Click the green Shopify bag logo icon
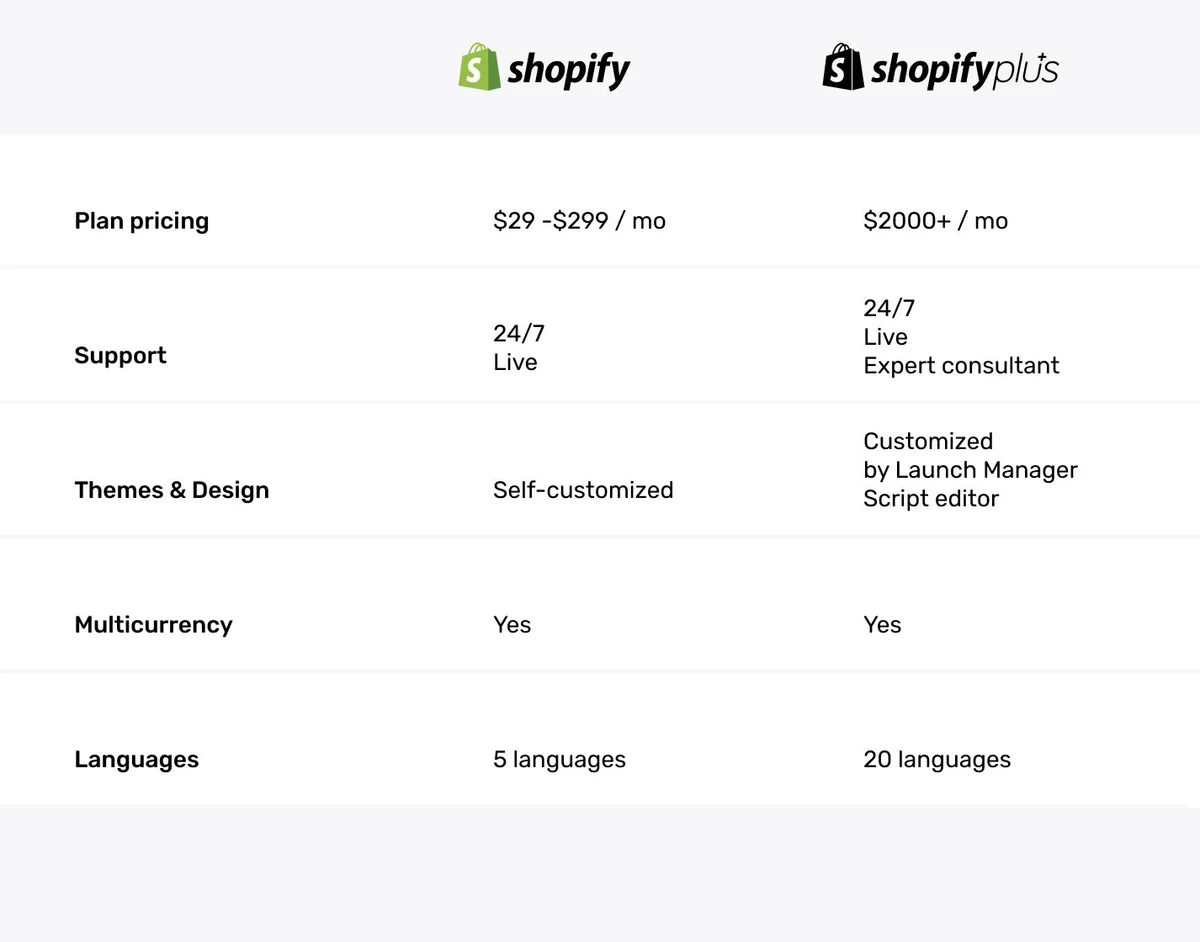Viewport: 1200px width, 942px height. (x=479, y=67)
